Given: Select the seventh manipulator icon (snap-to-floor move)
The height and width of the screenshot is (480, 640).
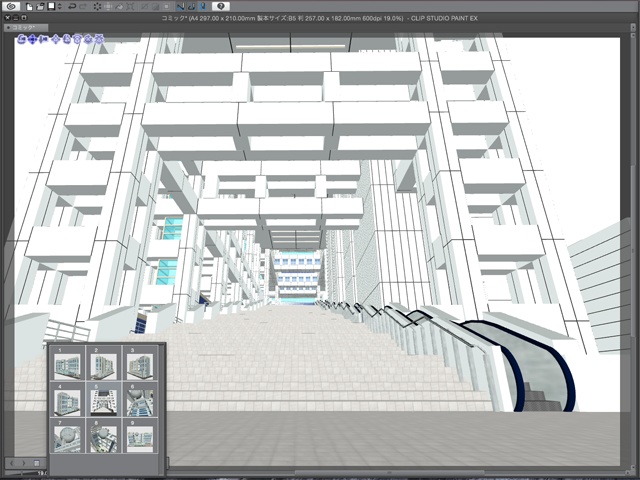Looking at the screenshot, I should tap(88, 39).
